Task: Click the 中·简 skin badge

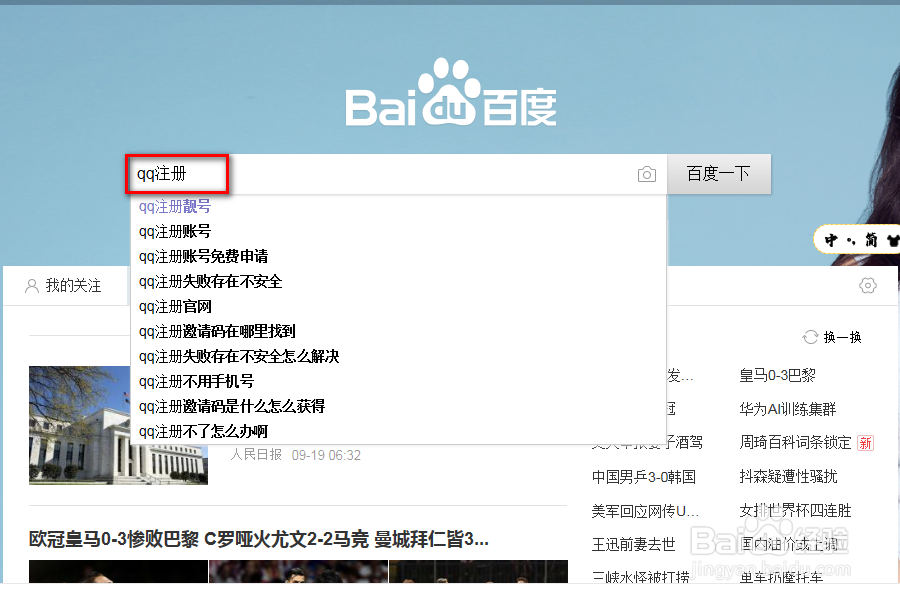Action: tap(856, 239)
